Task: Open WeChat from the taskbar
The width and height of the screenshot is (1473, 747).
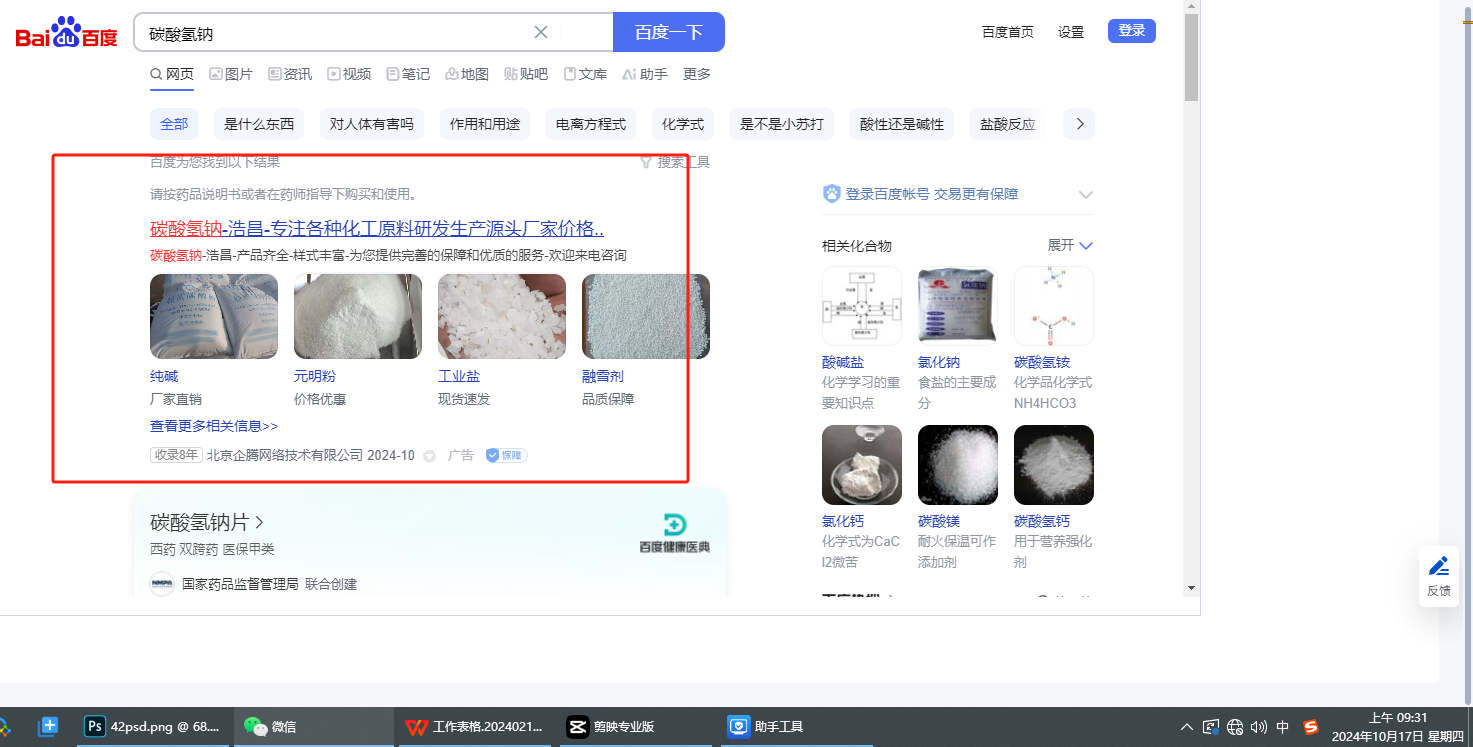Action: (313, 727)
